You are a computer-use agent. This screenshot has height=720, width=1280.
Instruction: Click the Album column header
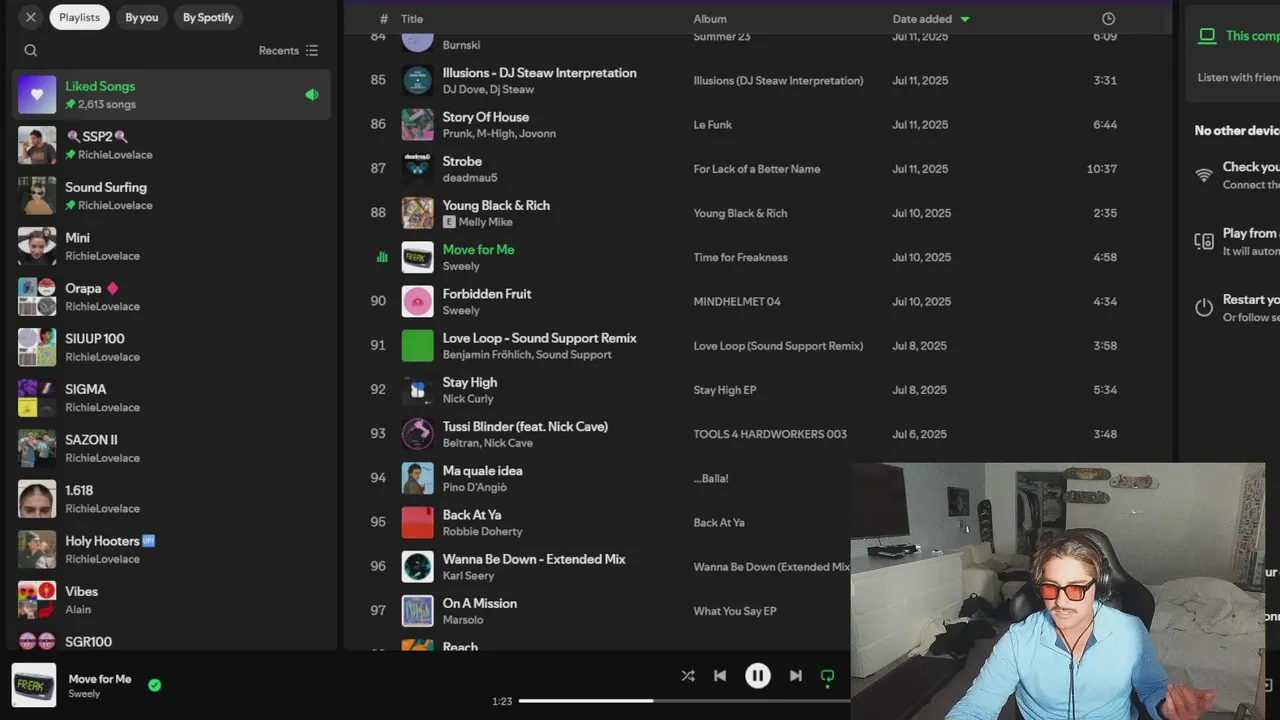[710, 19]
